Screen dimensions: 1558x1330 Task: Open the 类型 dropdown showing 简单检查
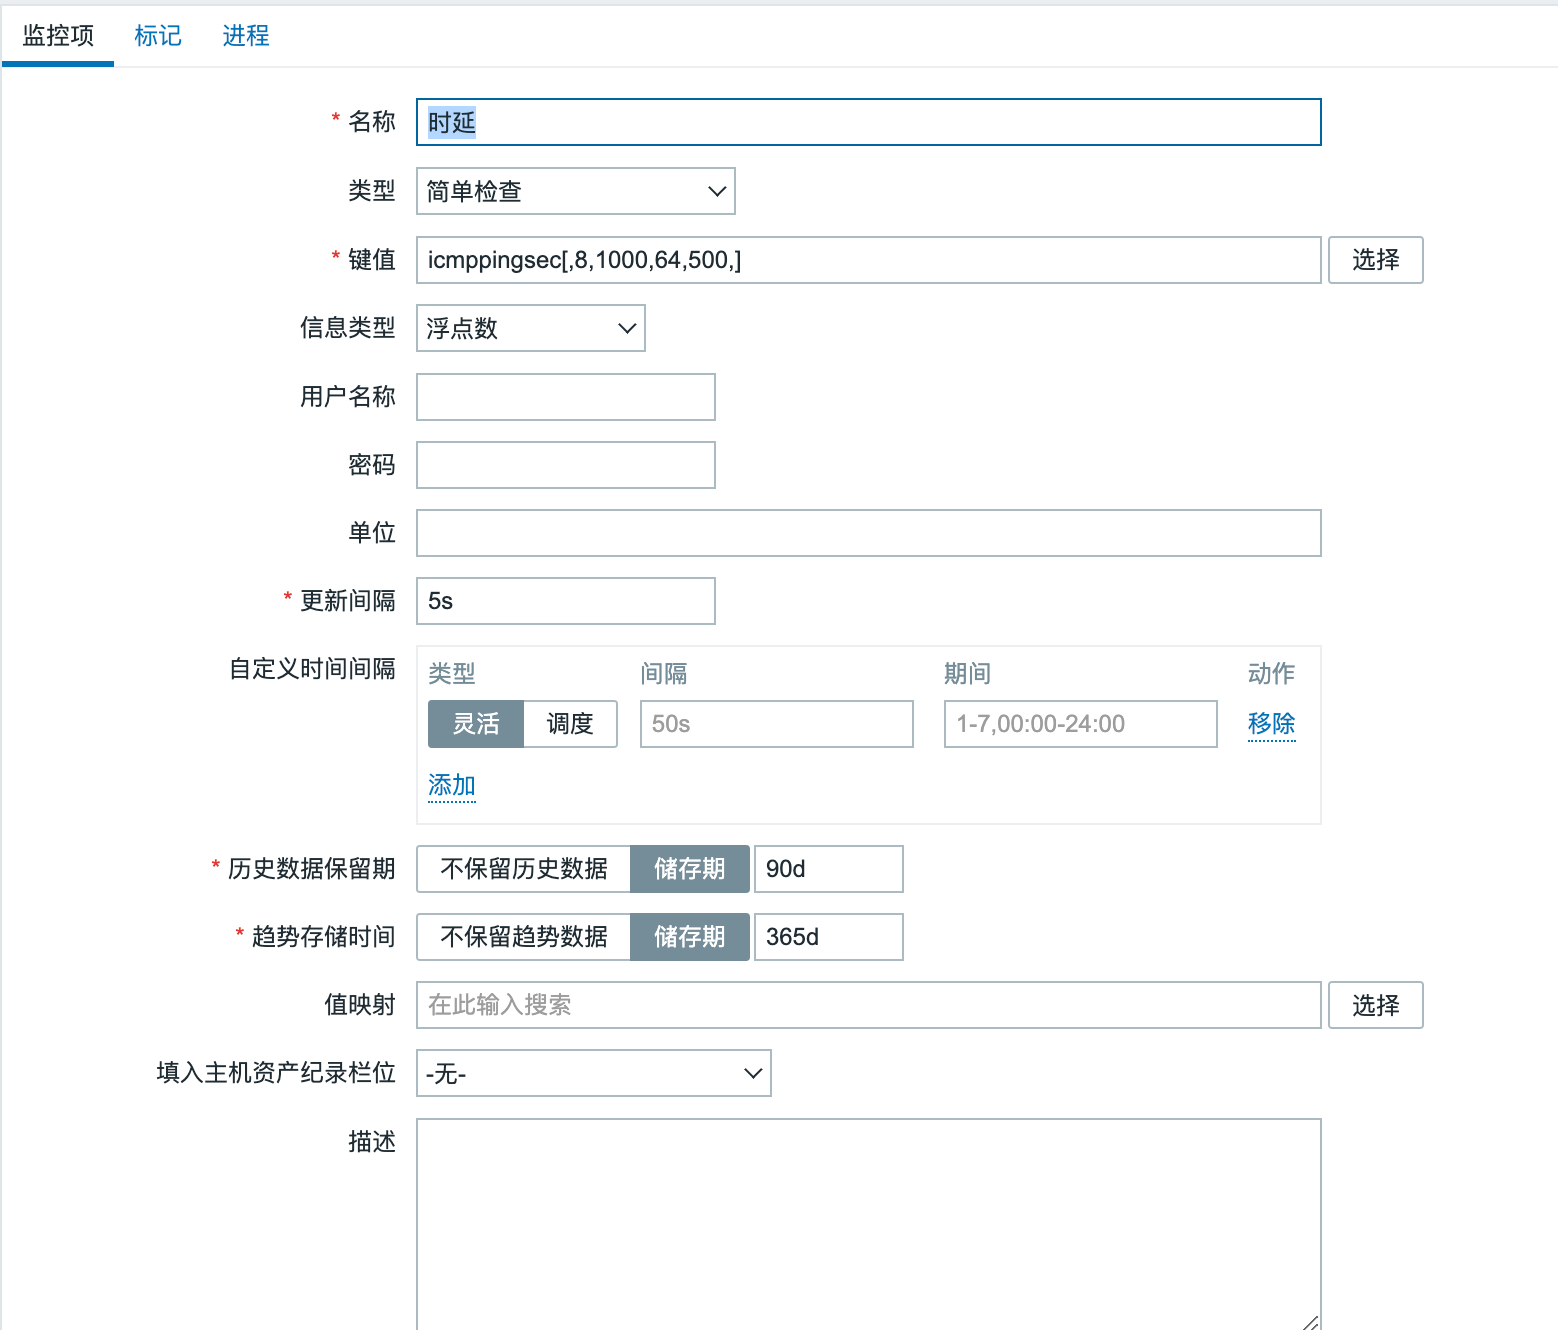pyautogui.click(x=575, y=190)
